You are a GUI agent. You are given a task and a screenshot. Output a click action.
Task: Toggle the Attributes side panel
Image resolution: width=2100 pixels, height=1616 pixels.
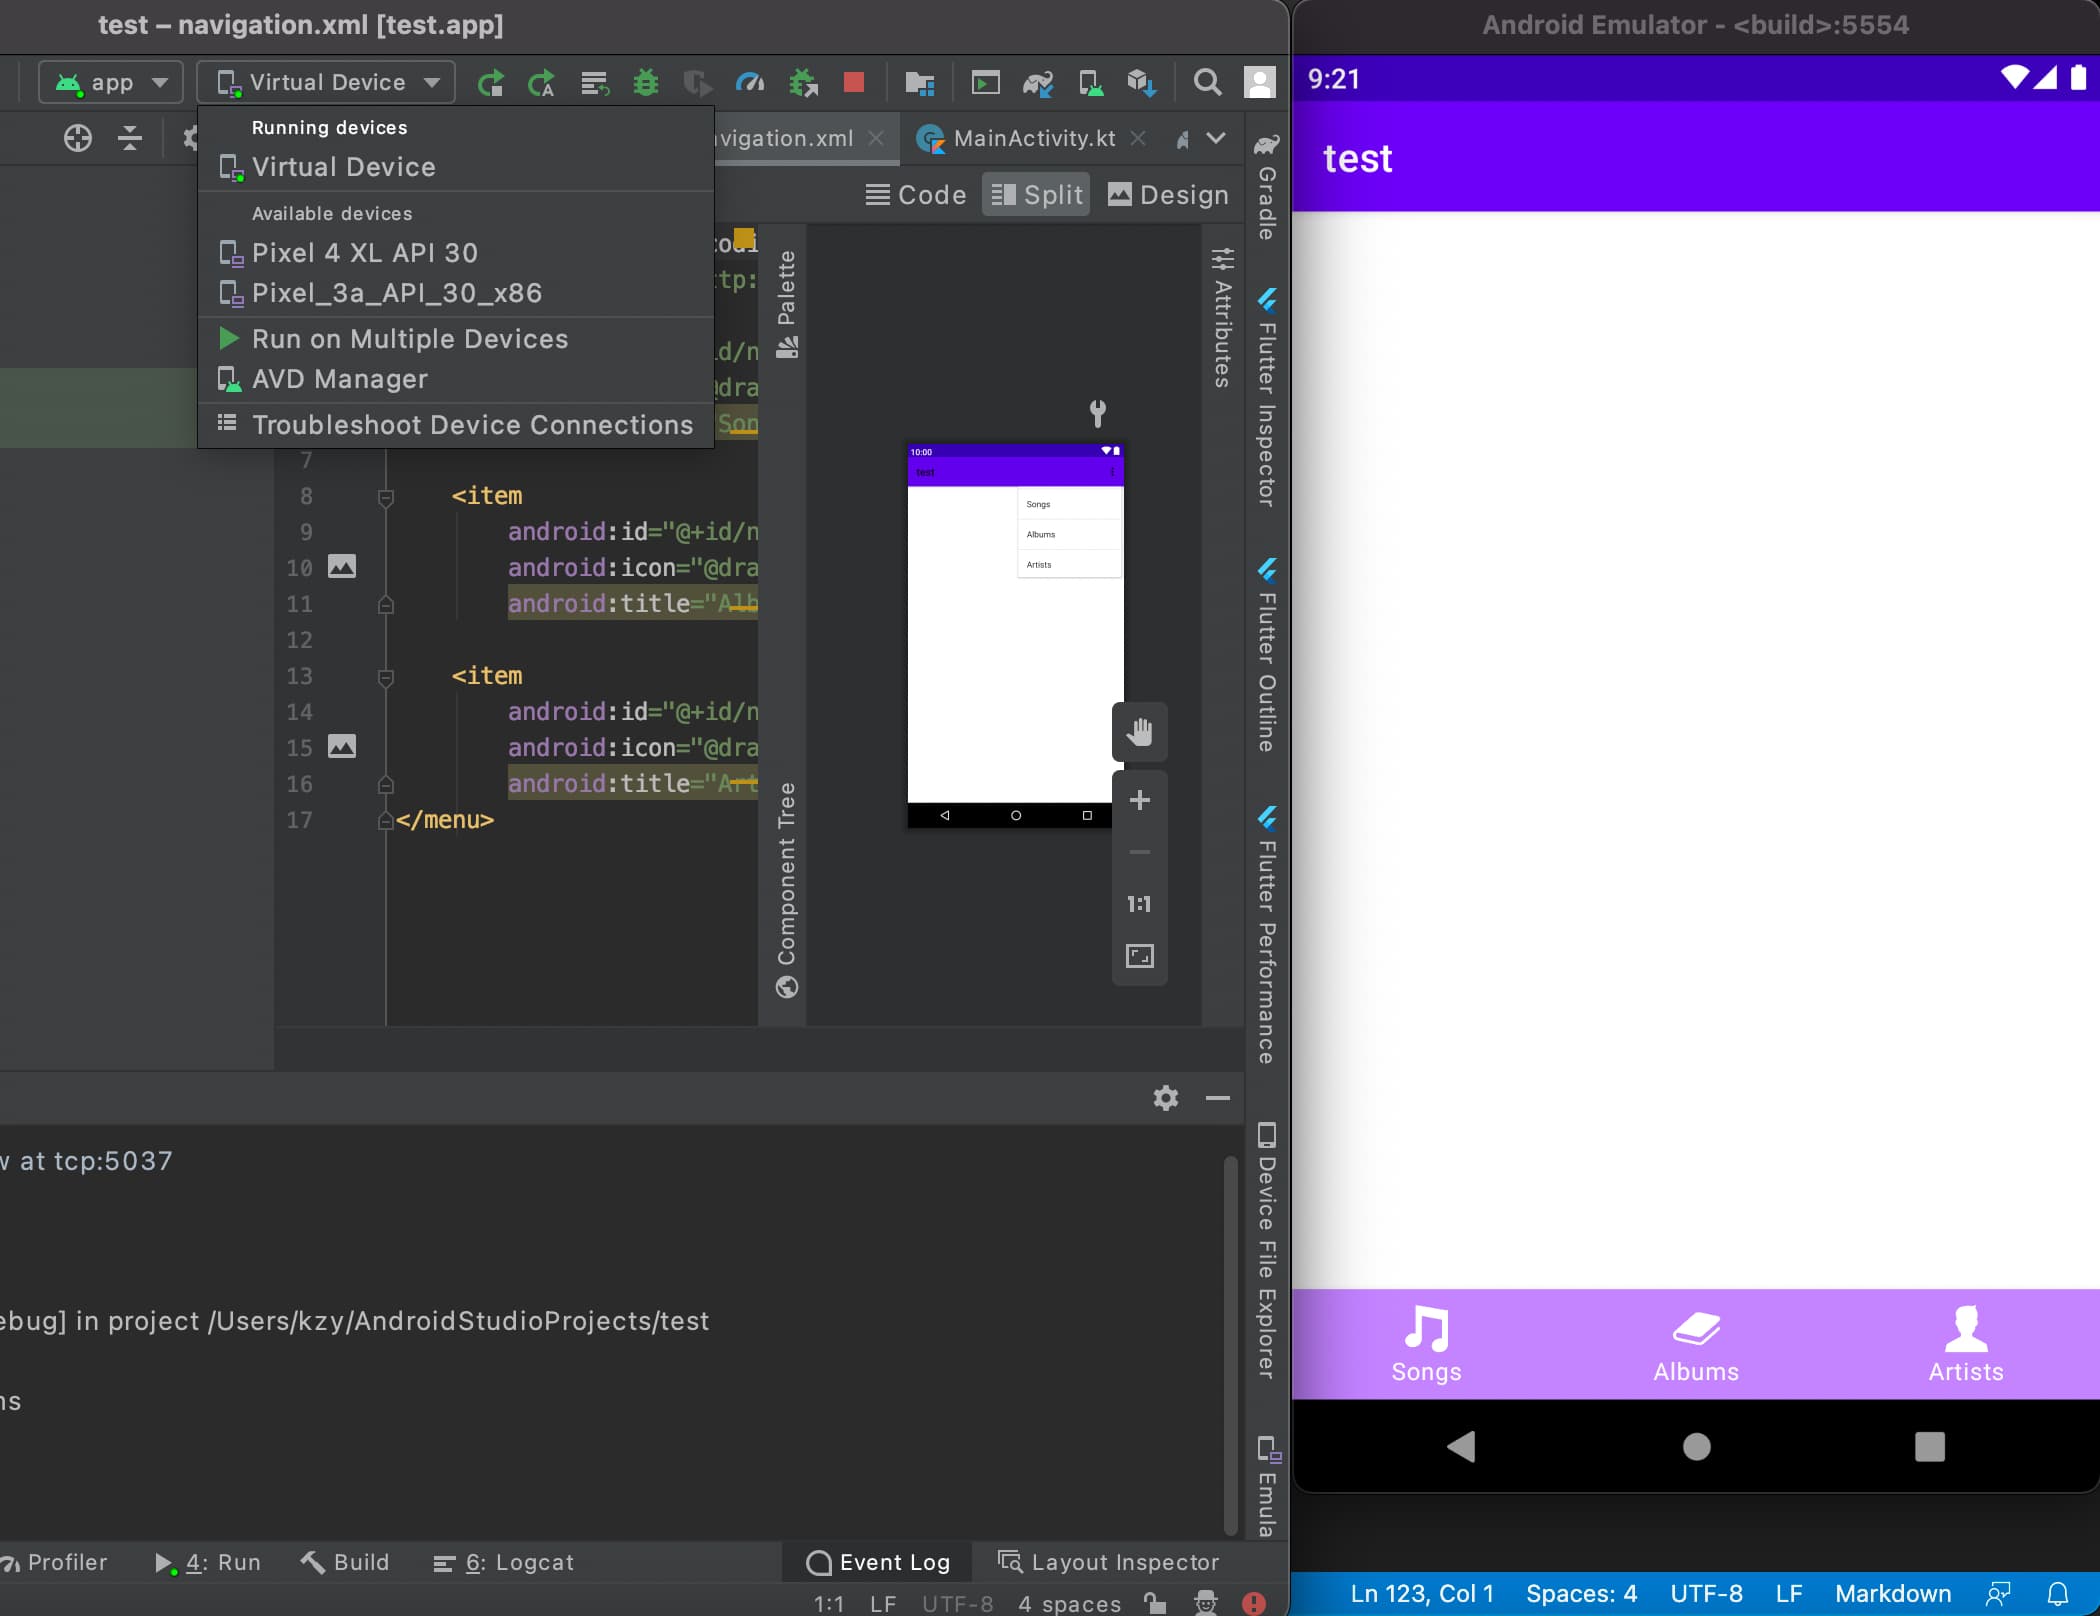(x=1222, y=318)
